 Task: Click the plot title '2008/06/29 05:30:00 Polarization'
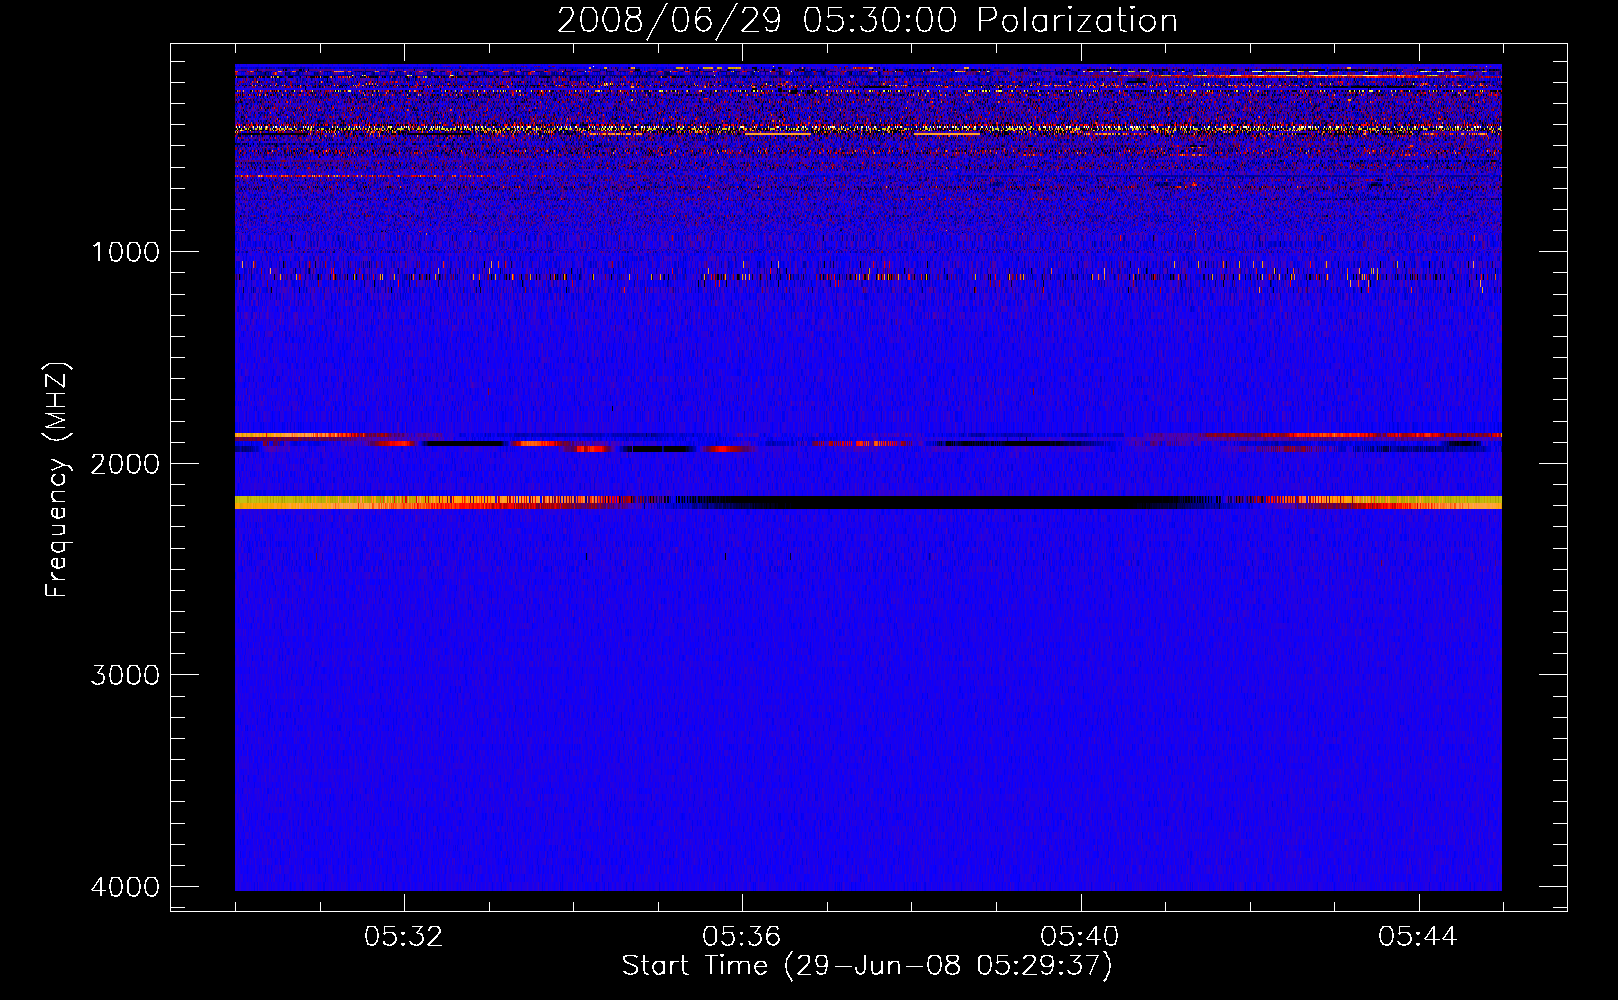click(867, 20)
